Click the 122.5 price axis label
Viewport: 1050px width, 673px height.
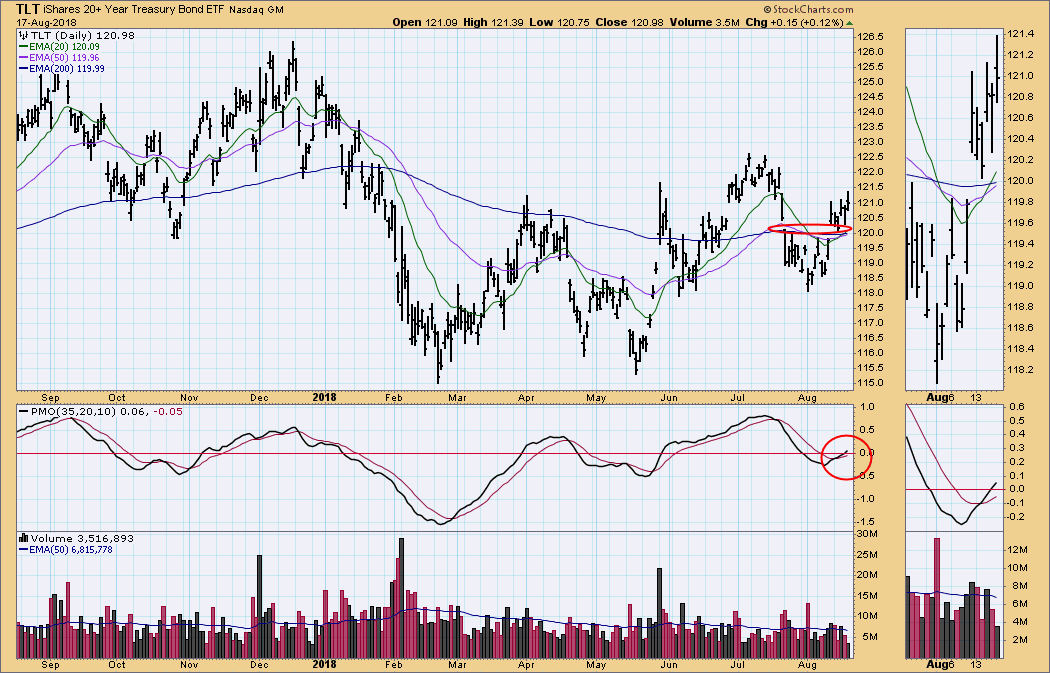click(x=869, y=157)
